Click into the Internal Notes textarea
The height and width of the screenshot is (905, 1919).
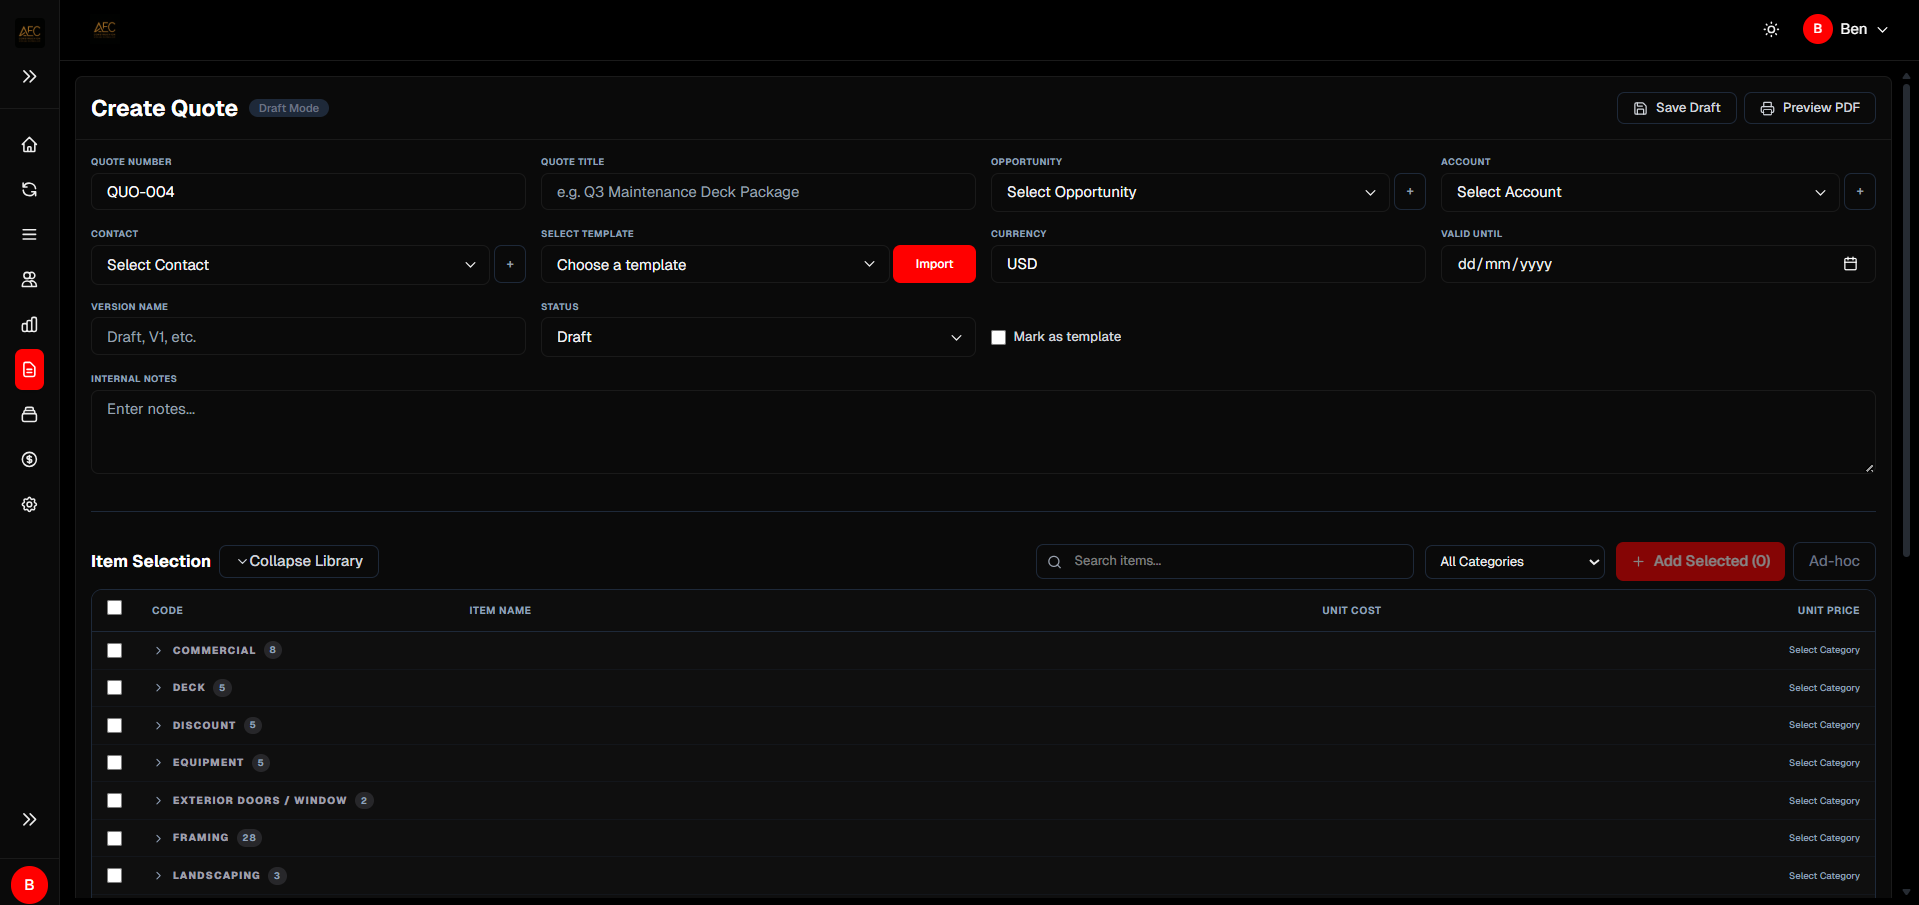pos(983,432)
